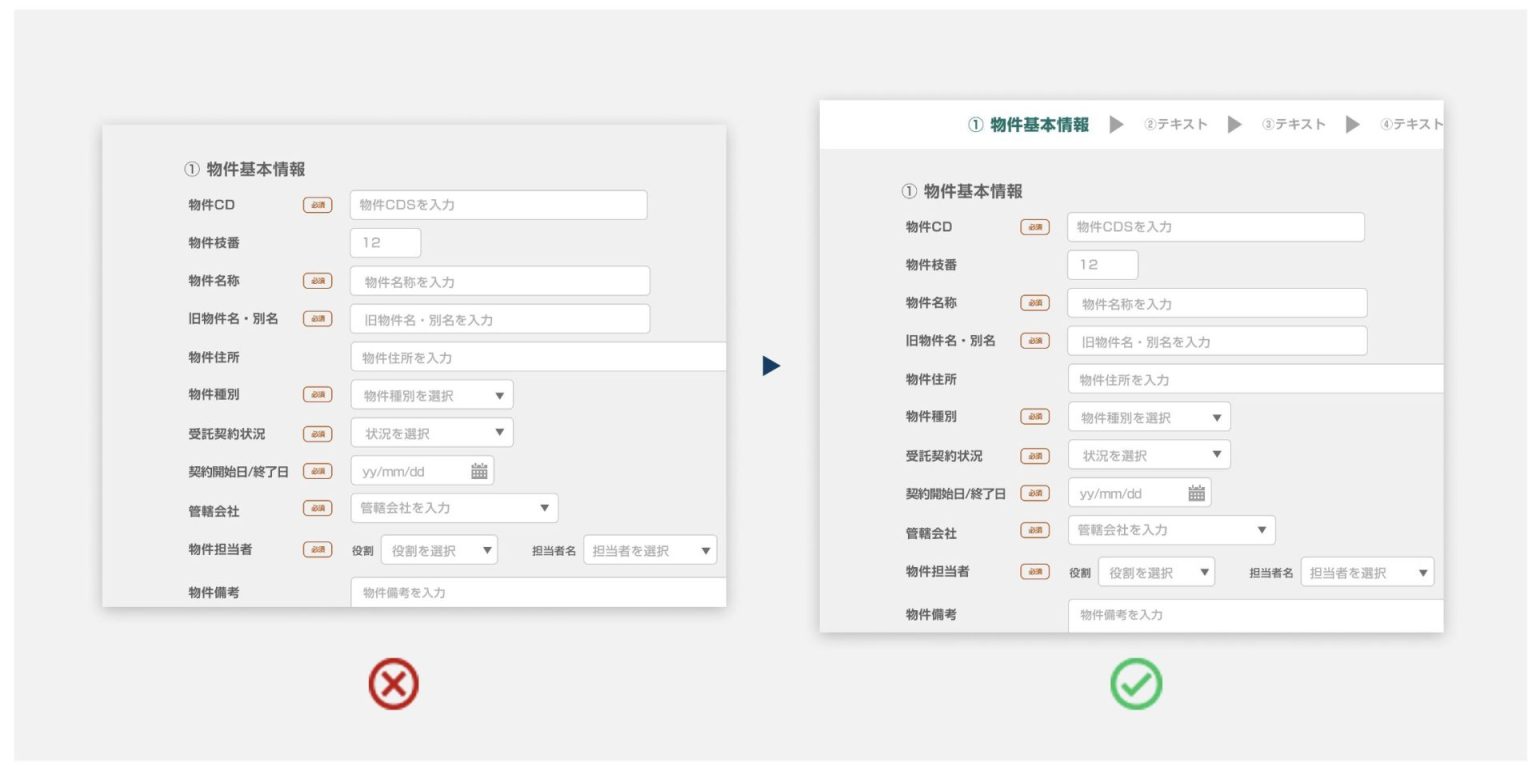Click the progress arrow between ①物件基本情報 and ②テキスト
1536x767 pixels.
pos(1117,125)
